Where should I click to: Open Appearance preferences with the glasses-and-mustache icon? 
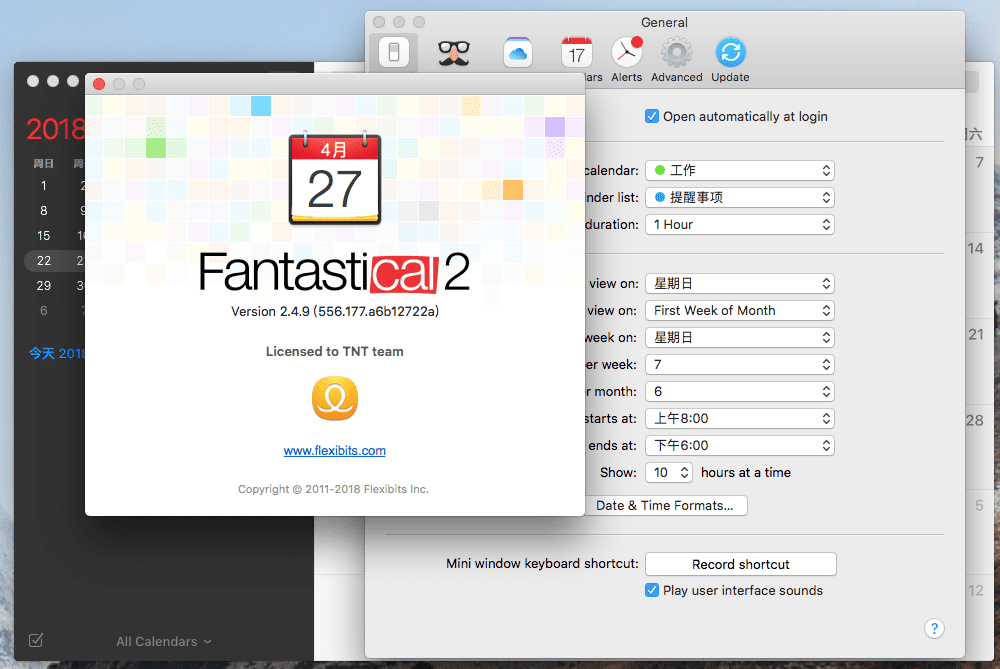(454, 52)
